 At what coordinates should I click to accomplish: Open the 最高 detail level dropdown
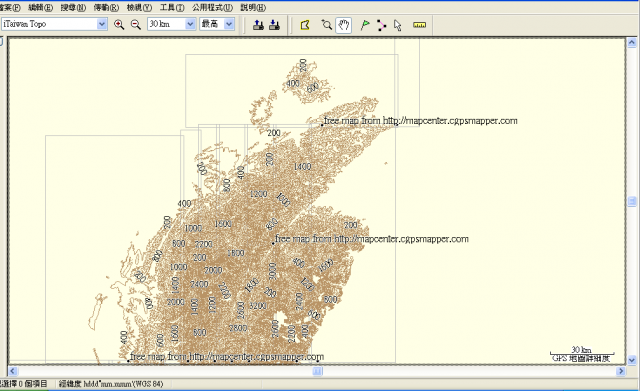[x=229, y=24]
